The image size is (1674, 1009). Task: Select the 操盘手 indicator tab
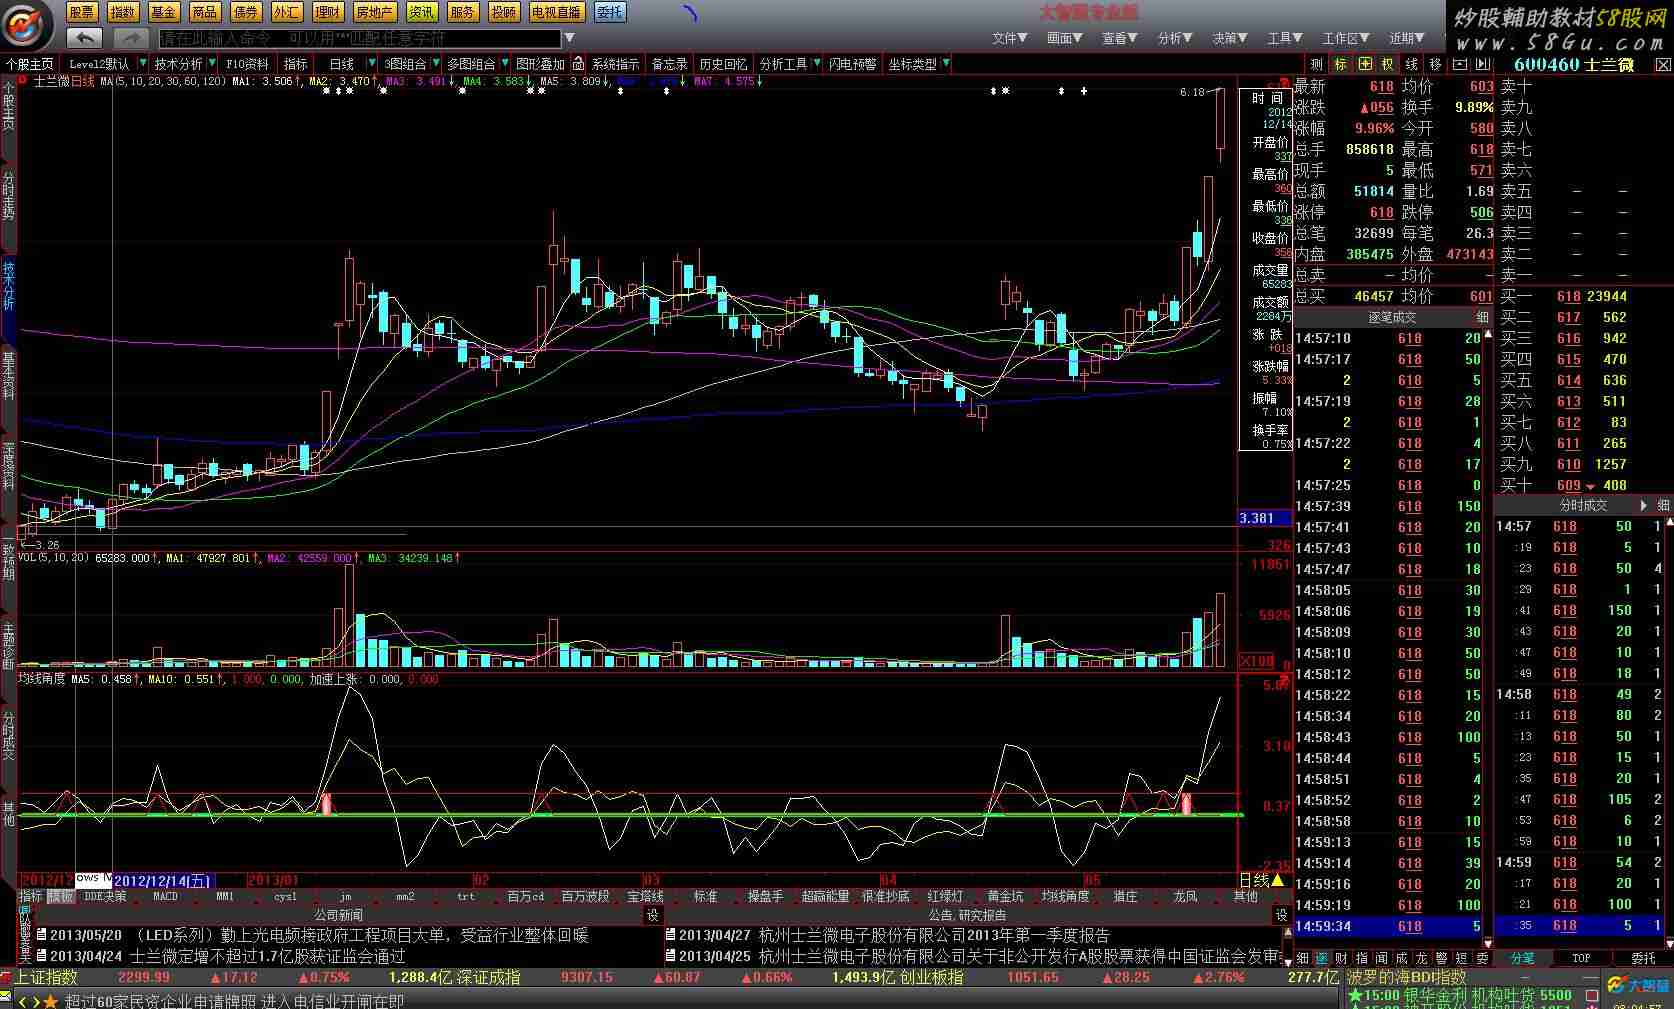point(765,896)
